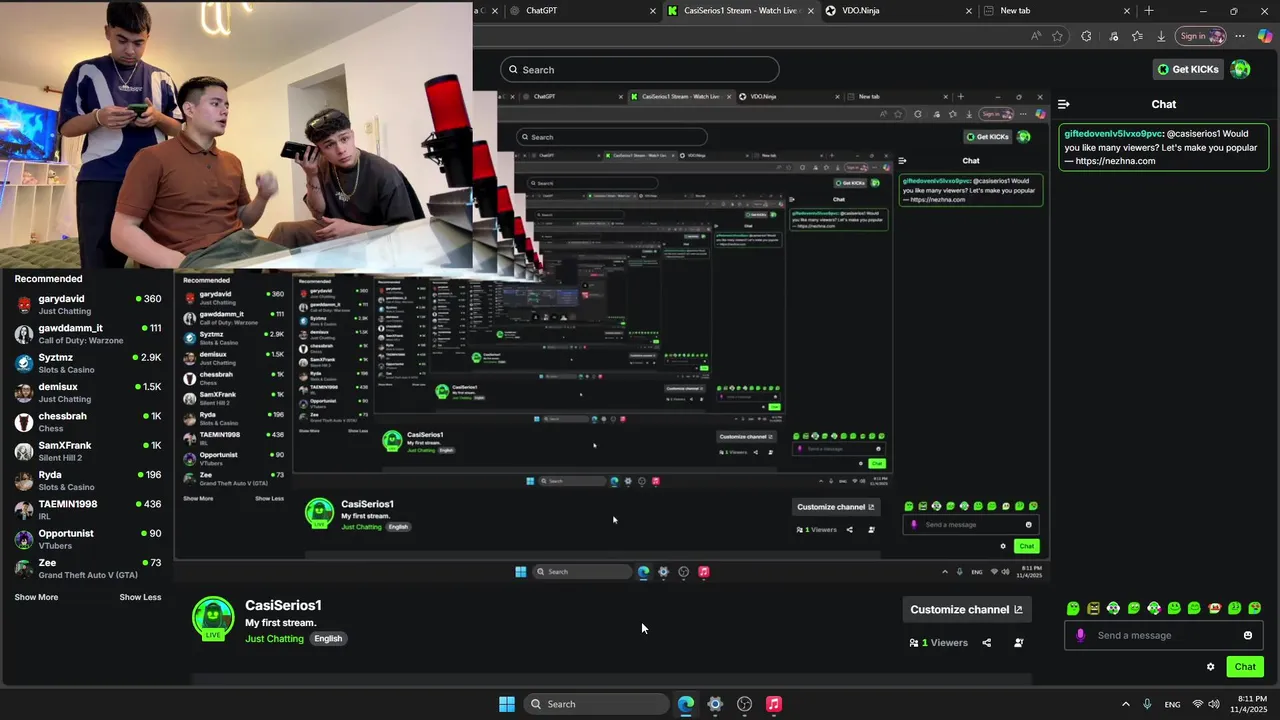Open the nezhna.com link in chat
1280x720 pixels.
click(1115, 161)
